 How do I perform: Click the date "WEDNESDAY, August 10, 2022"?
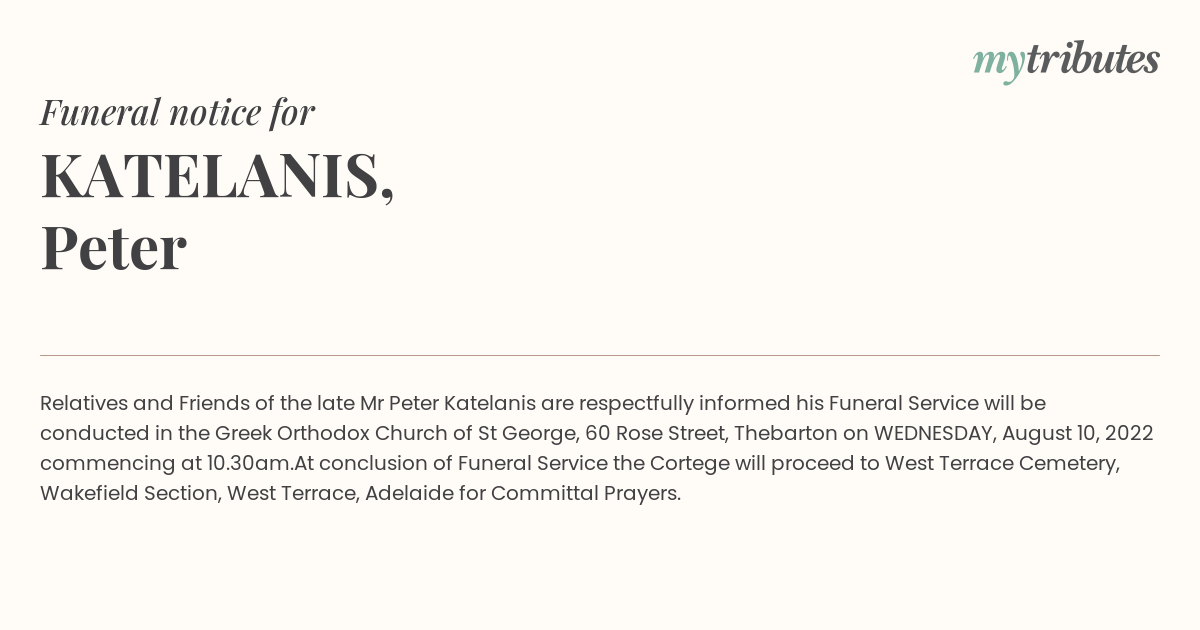tap(1014, 434)
